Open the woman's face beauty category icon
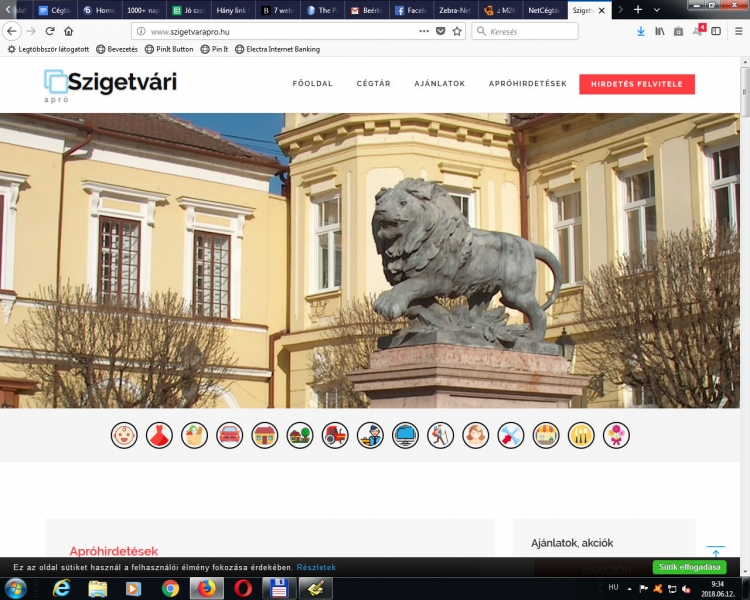 [x=475, y=435]
